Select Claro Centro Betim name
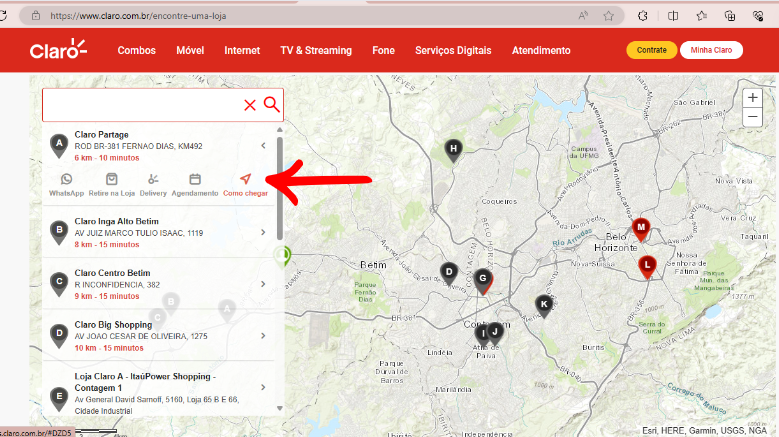This screenshot has width=779, height=437. [112, 273]
